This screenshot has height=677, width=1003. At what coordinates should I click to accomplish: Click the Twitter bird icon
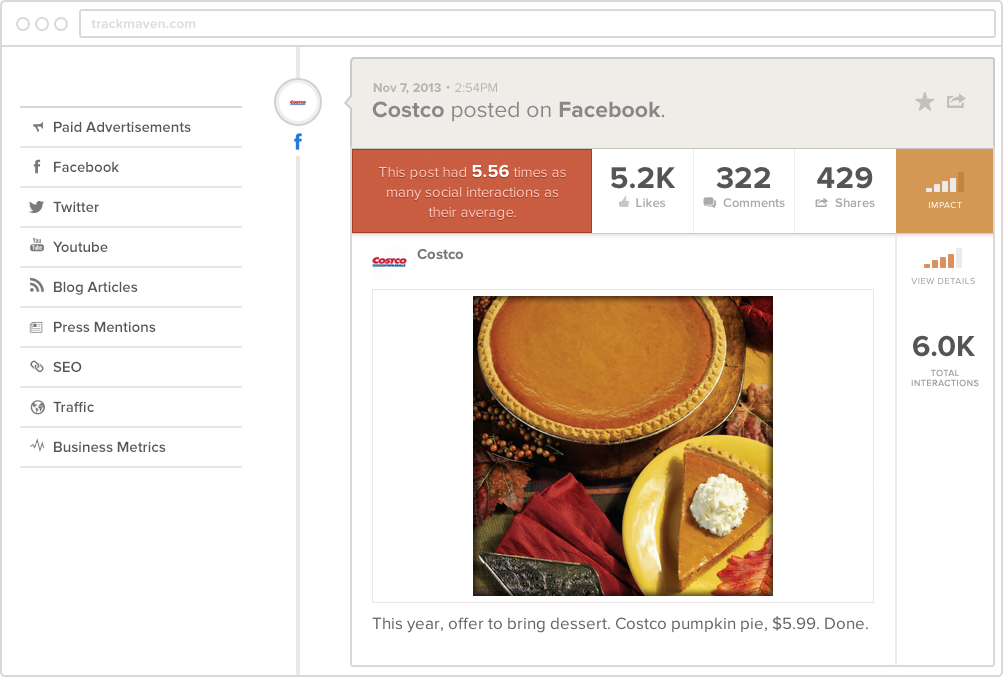36,207
